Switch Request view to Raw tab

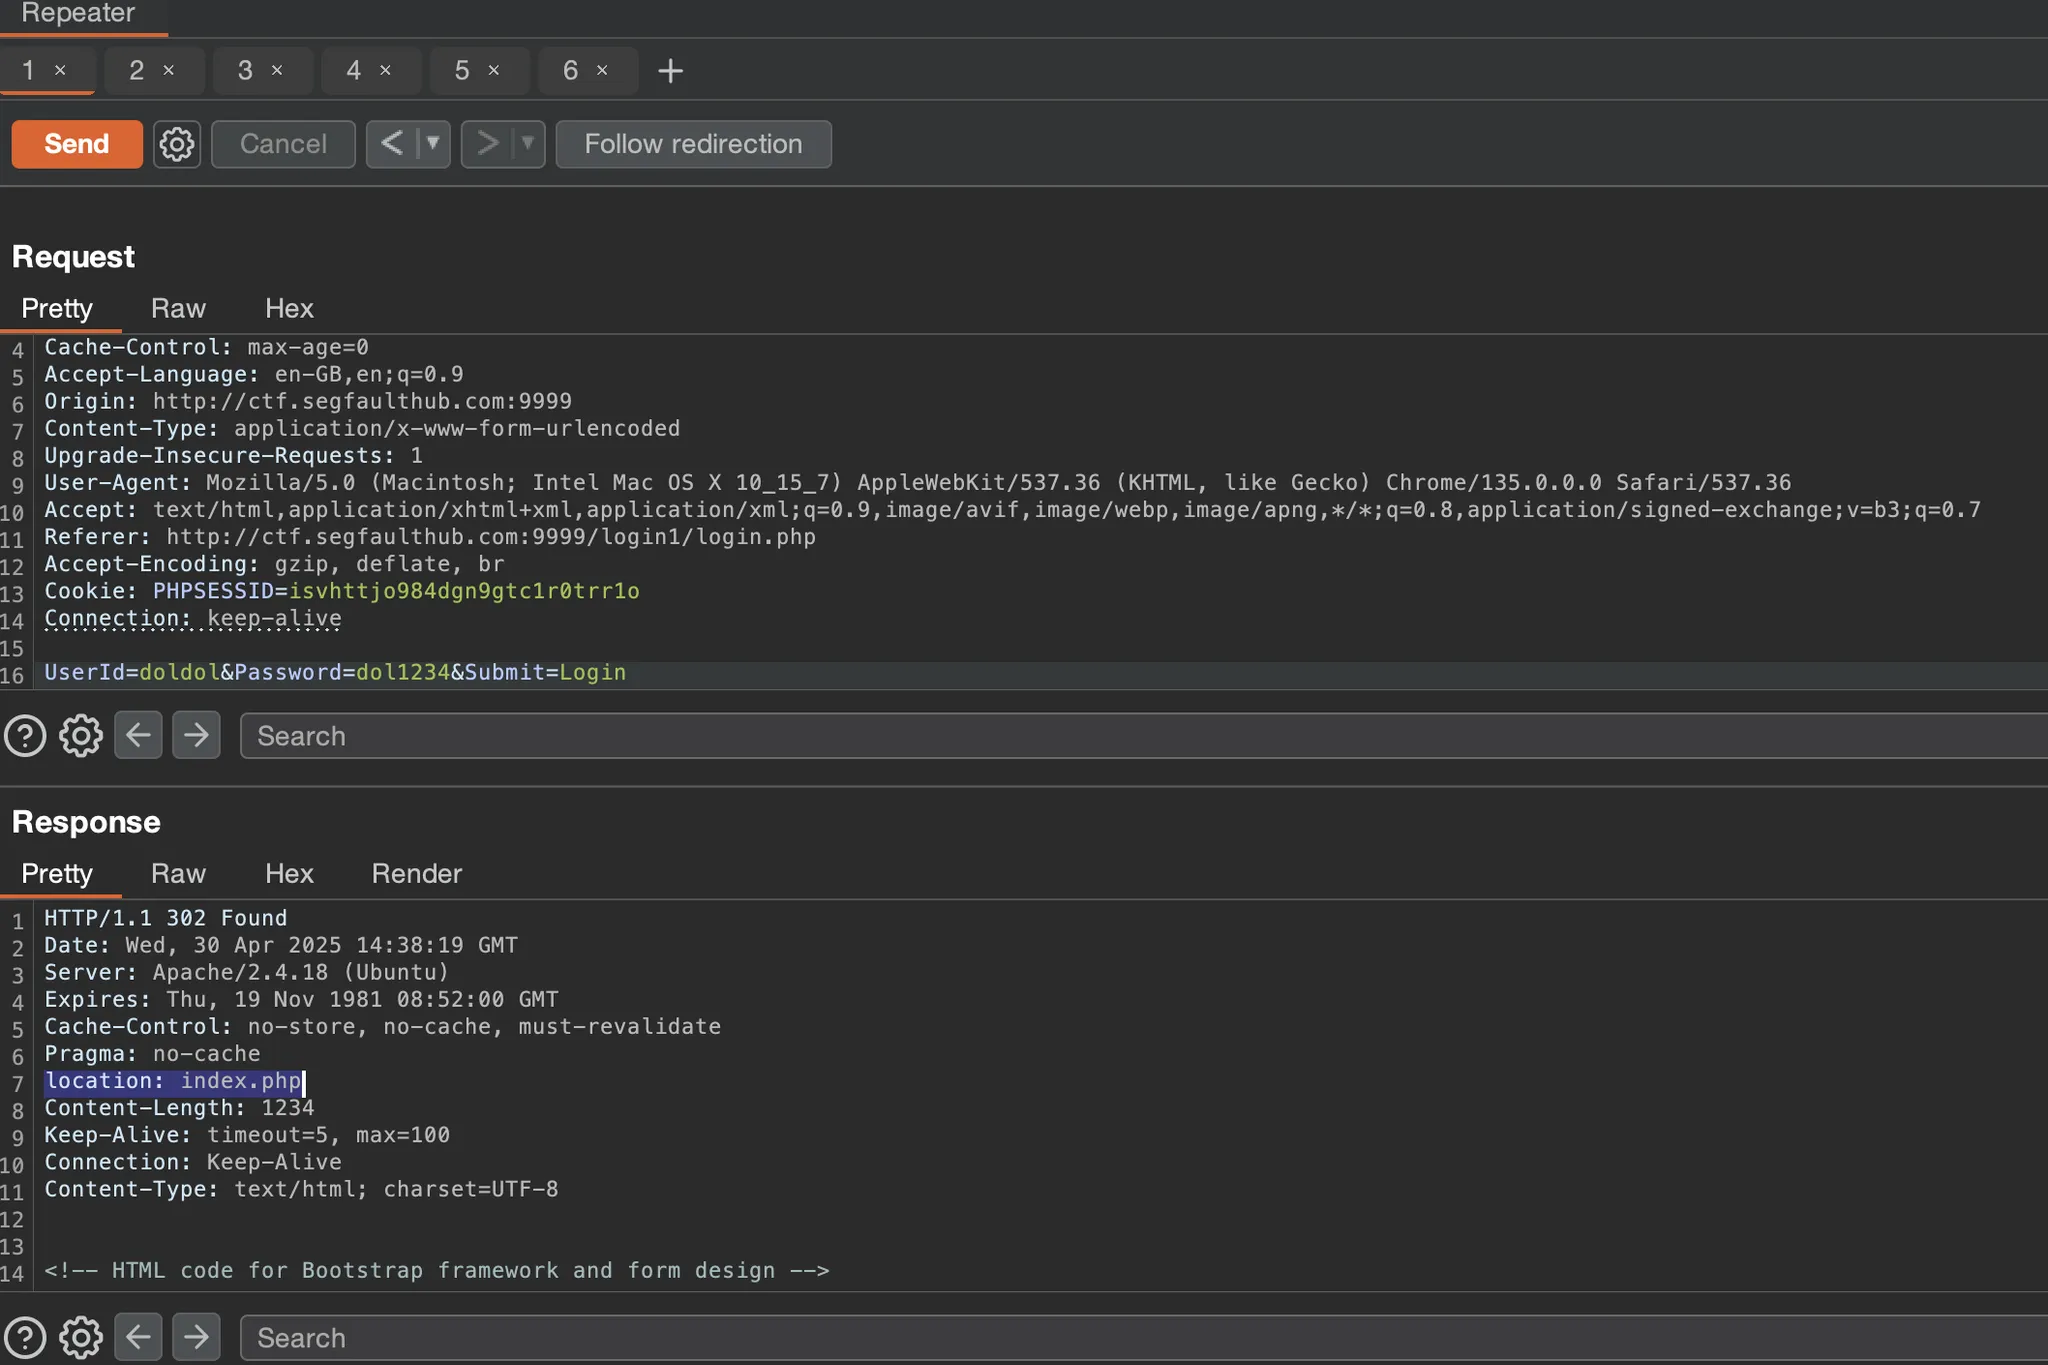[x=178, y=308]
